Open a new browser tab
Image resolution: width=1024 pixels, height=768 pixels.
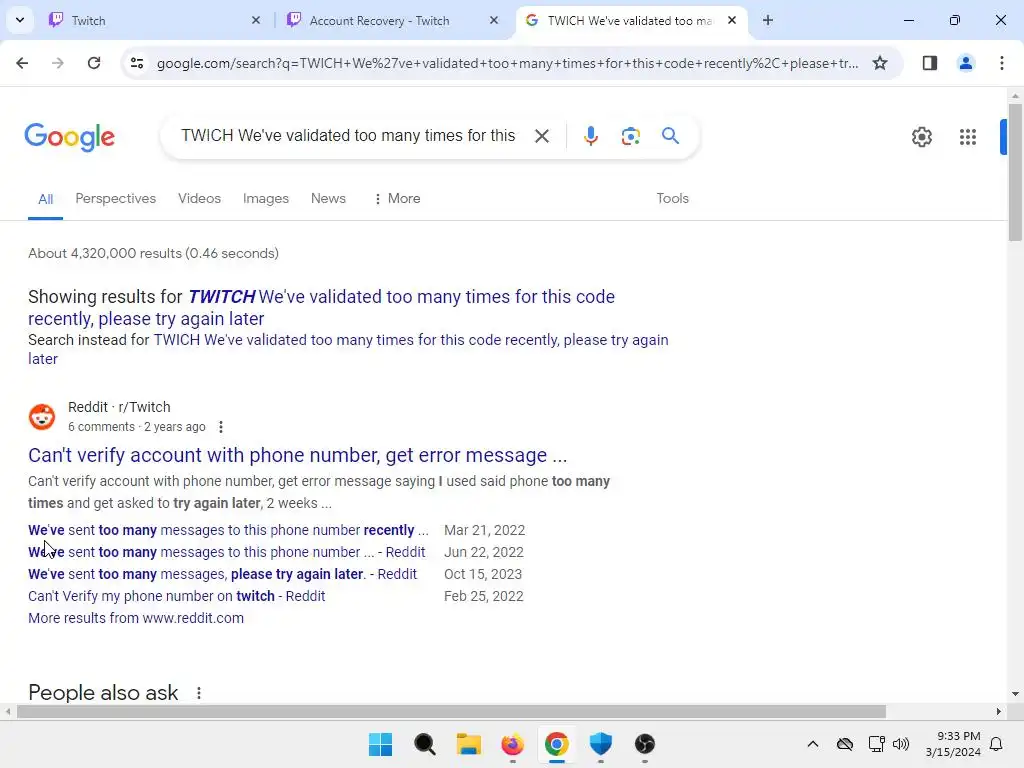(768, 20)
